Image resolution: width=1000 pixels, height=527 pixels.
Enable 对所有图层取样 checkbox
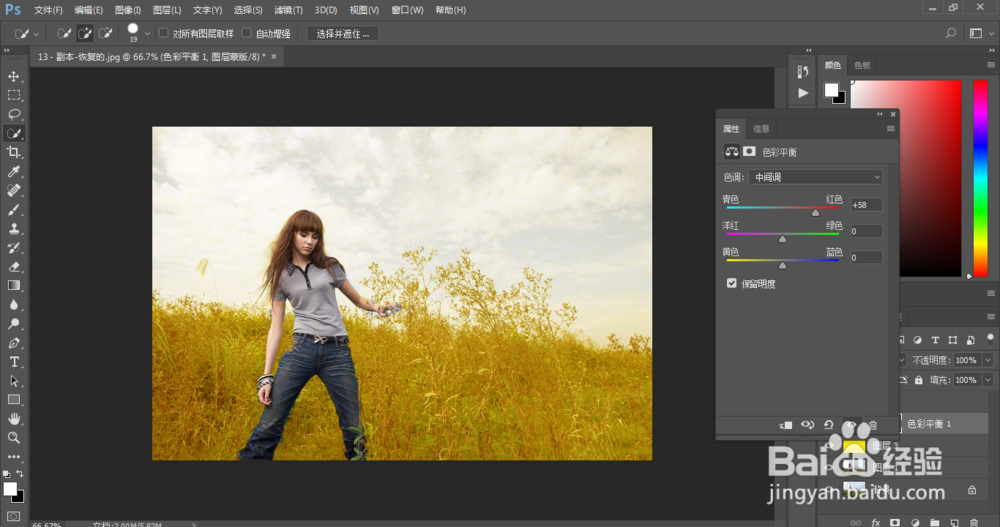pos(164,33)
